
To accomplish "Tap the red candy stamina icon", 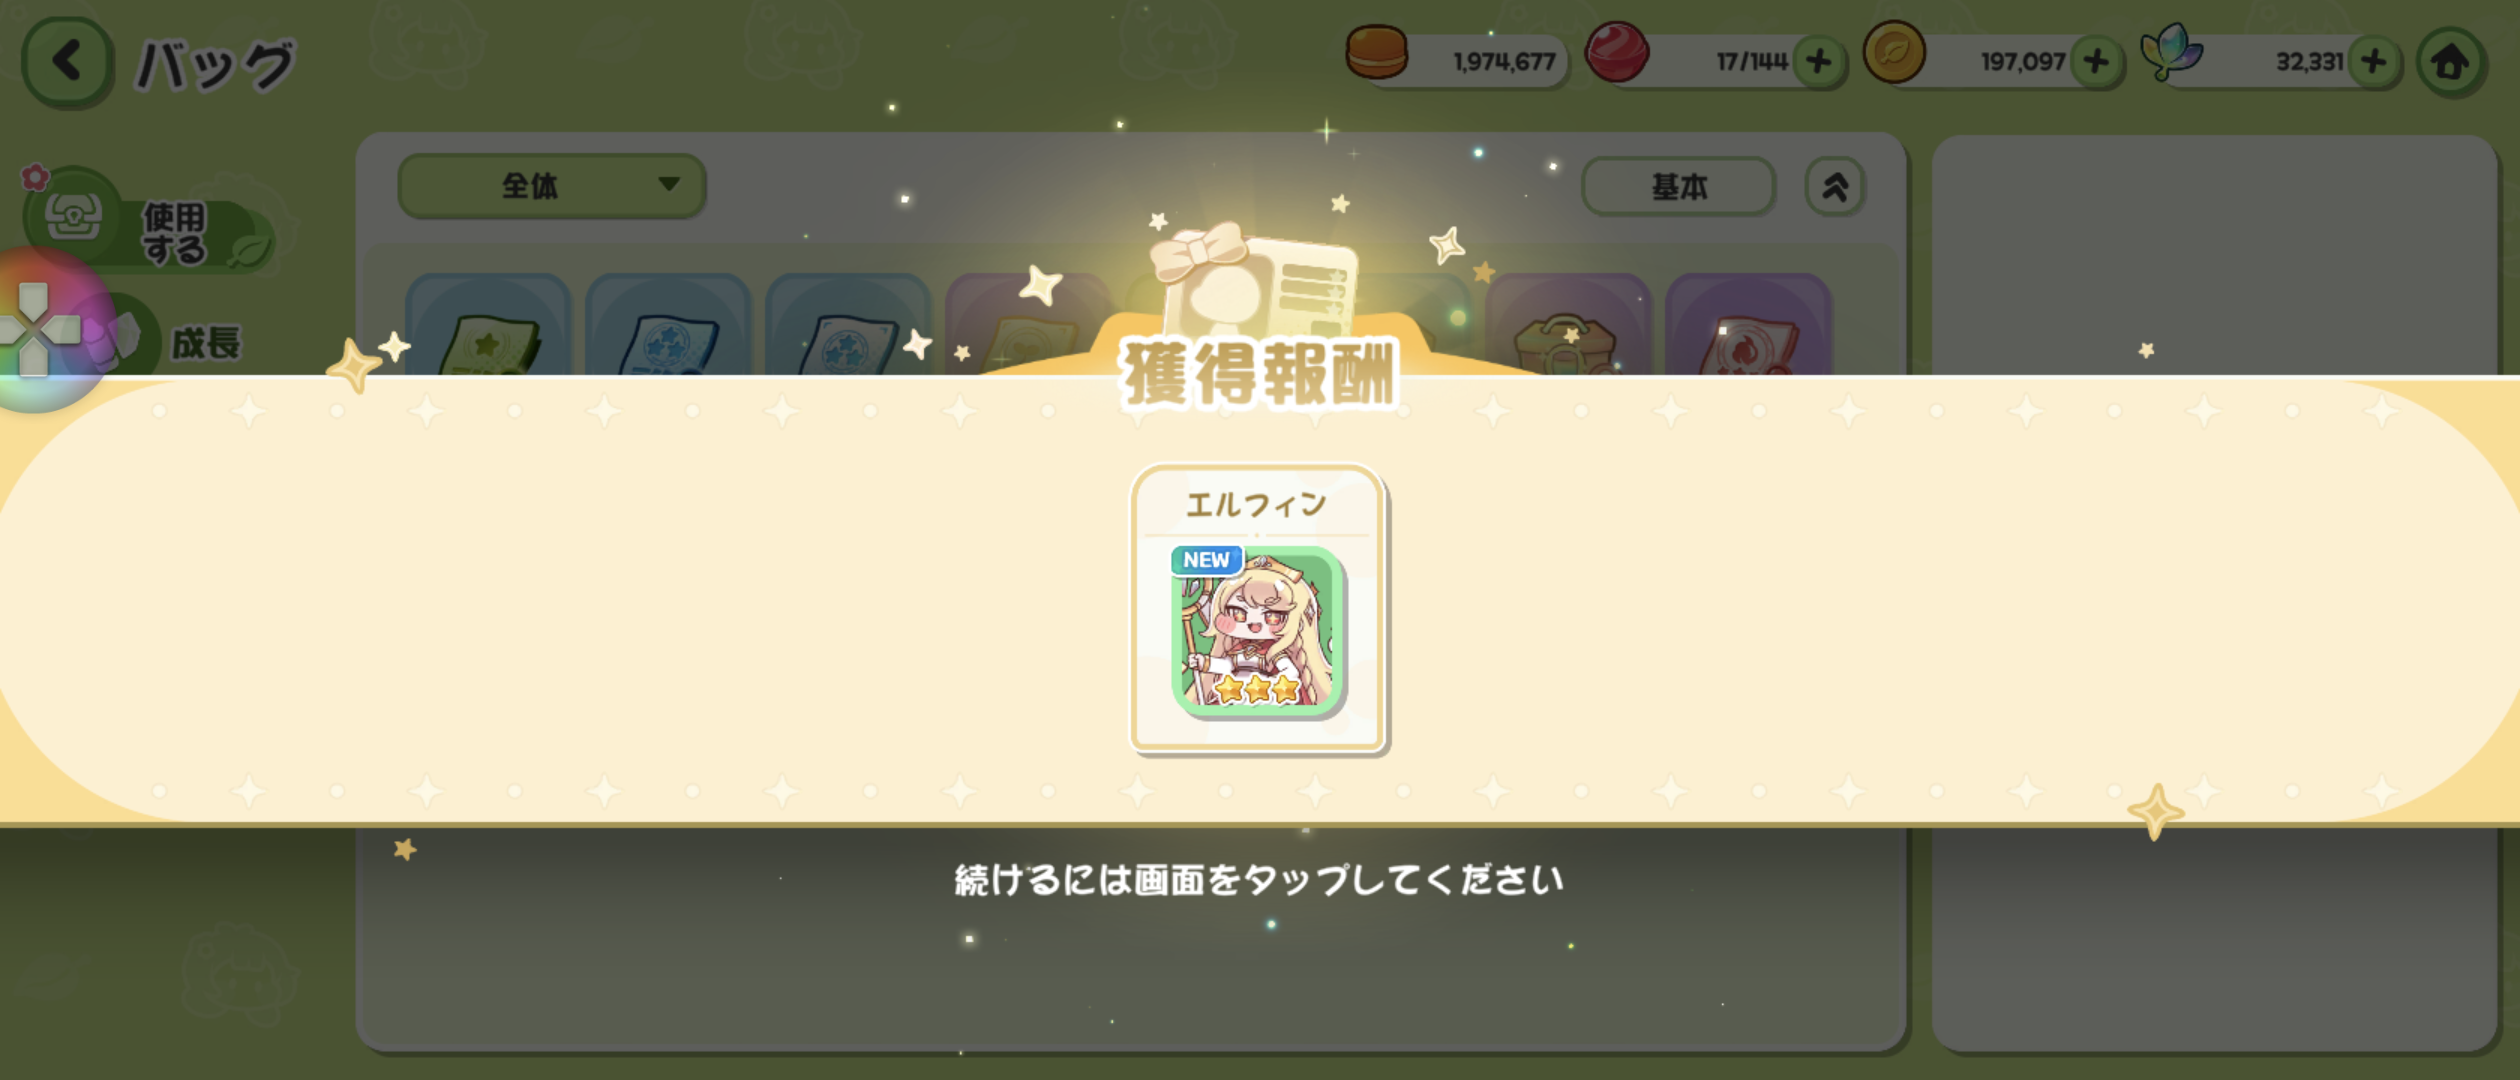I will point(1617,52).
